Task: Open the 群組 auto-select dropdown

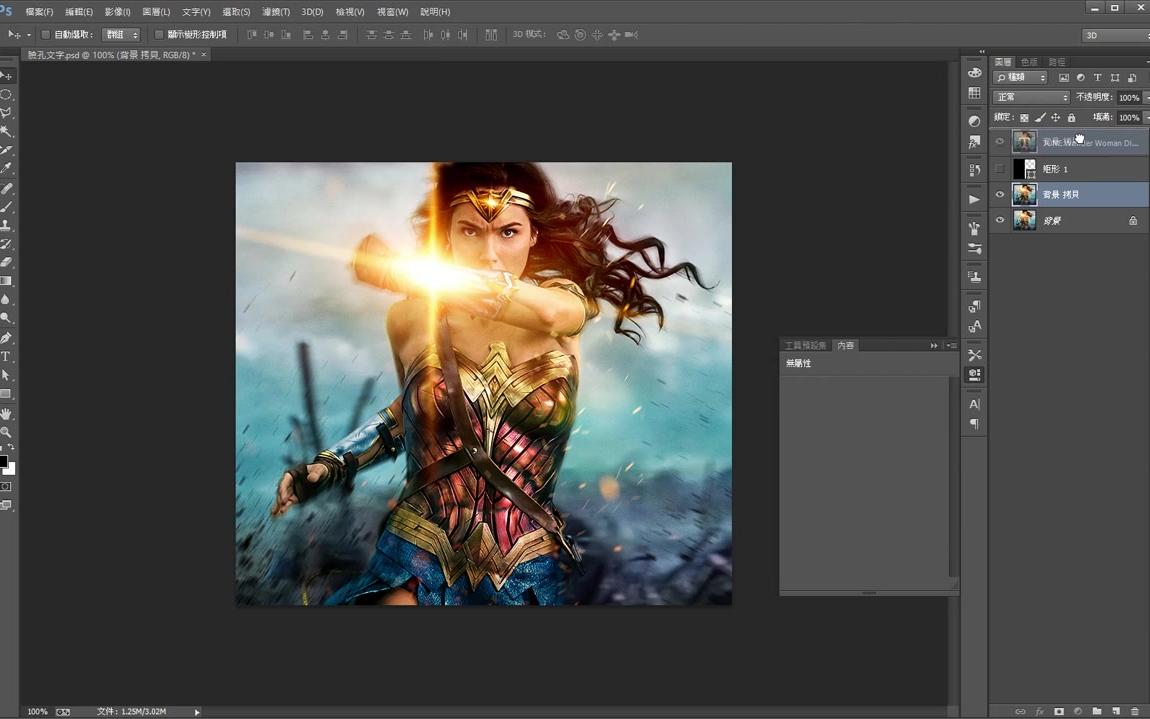Action: tap(121, 35)
